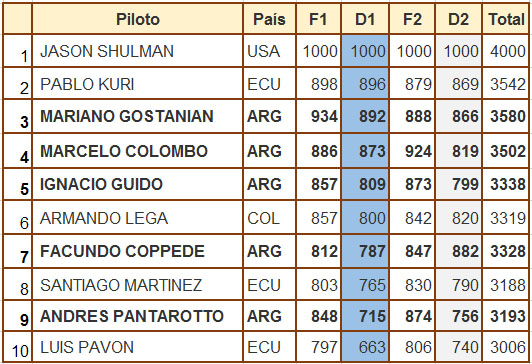Screen dimensions: 532x364
Task: Click LUIS PAVON's total 3006
Action: 506,347
